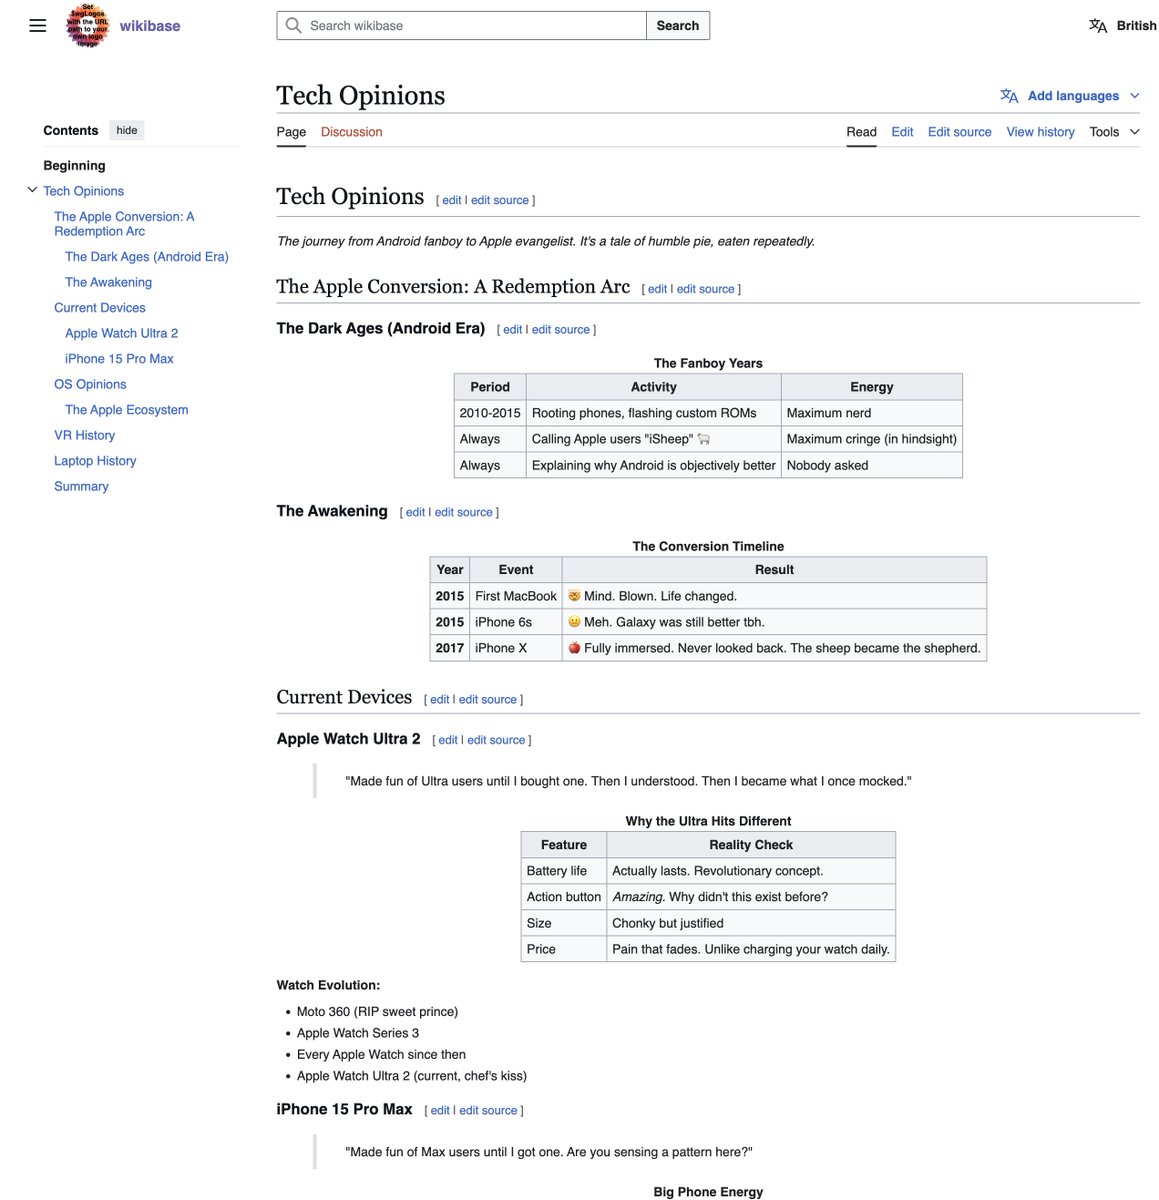Click edit source beside iPhone 15 Pro Max heading
Image resolution: width=1159 pixels, height=1200 pixels.
[488, 1111]
